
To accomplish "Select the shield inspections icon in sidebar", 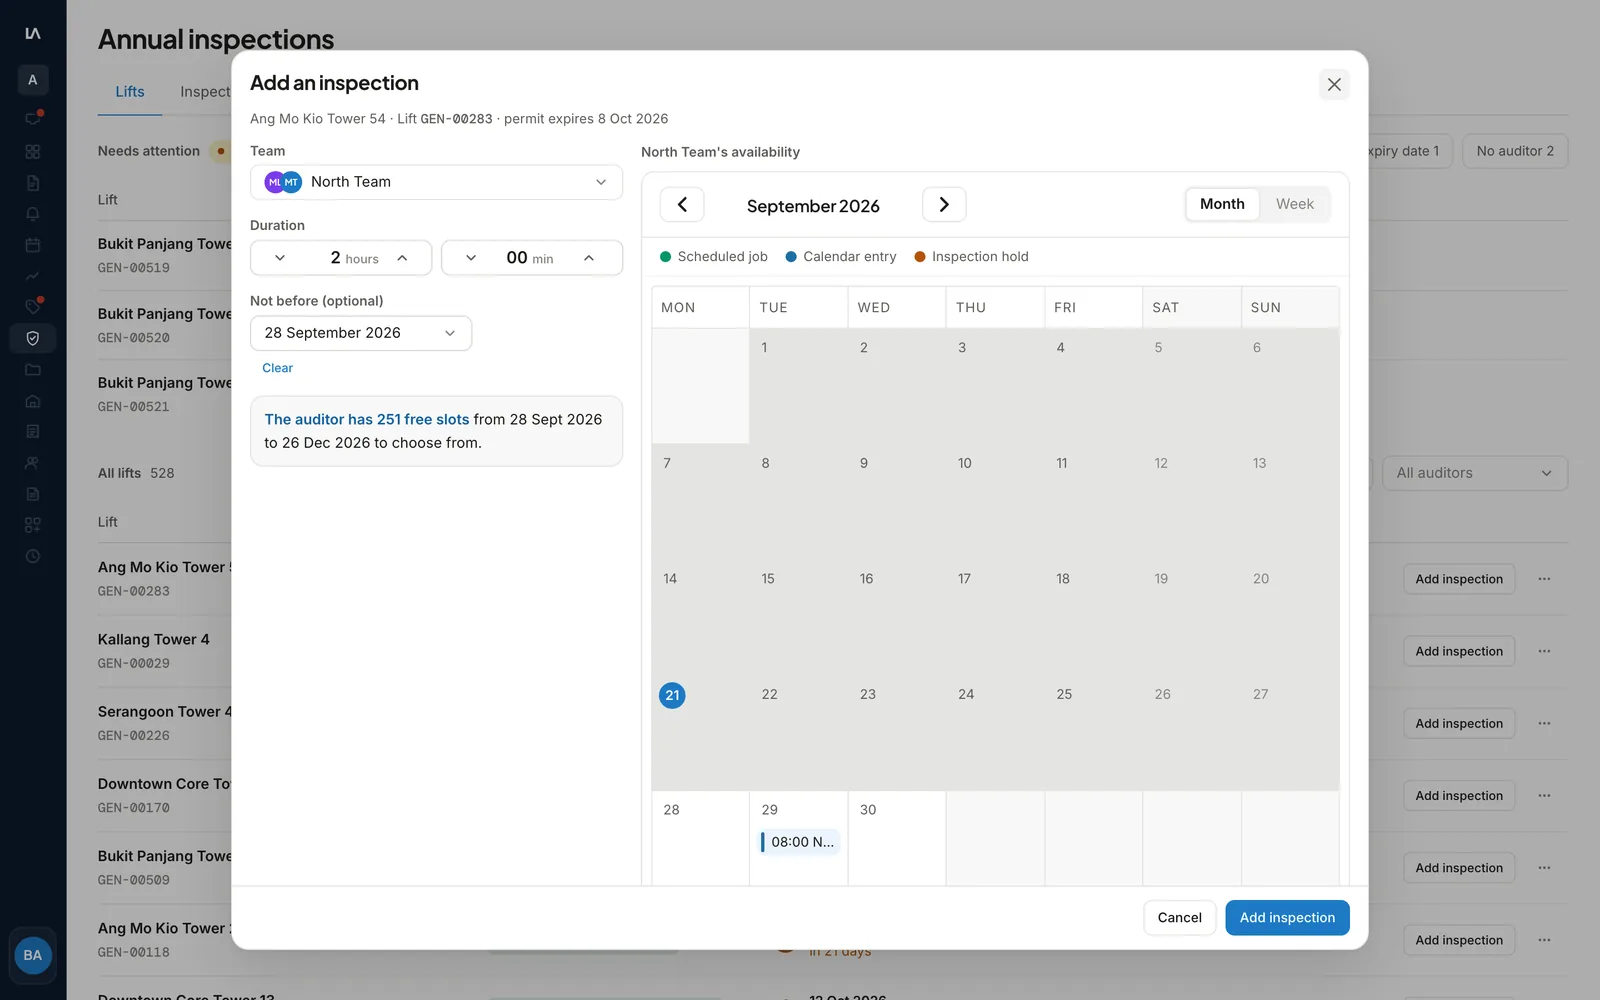I will click(x=32, y=338).
